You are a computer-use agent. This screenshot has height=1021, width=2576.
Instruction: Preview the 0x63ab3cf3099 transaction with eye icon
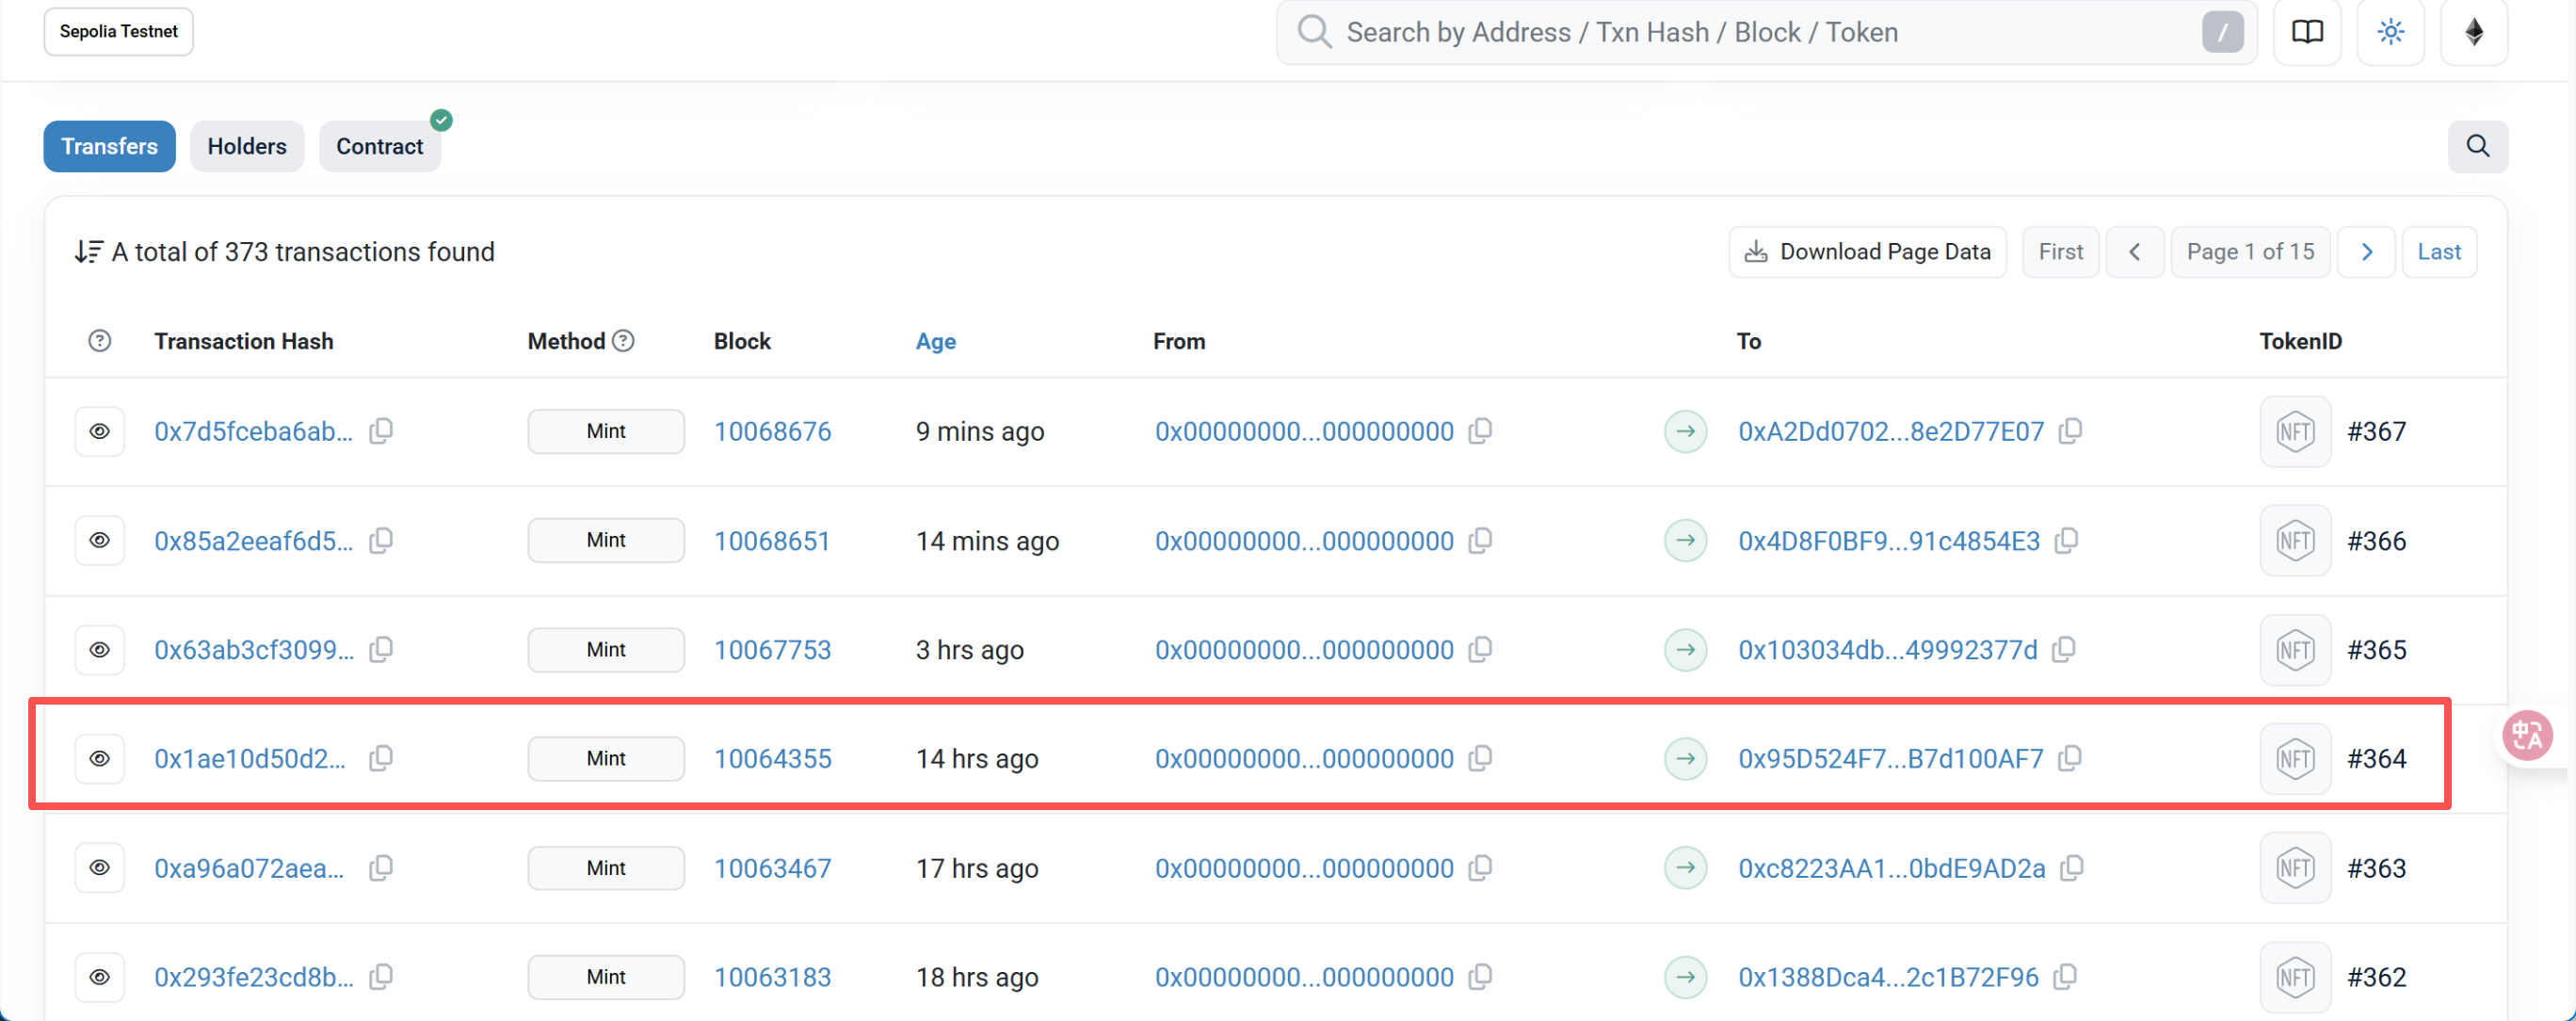(100, 650)
